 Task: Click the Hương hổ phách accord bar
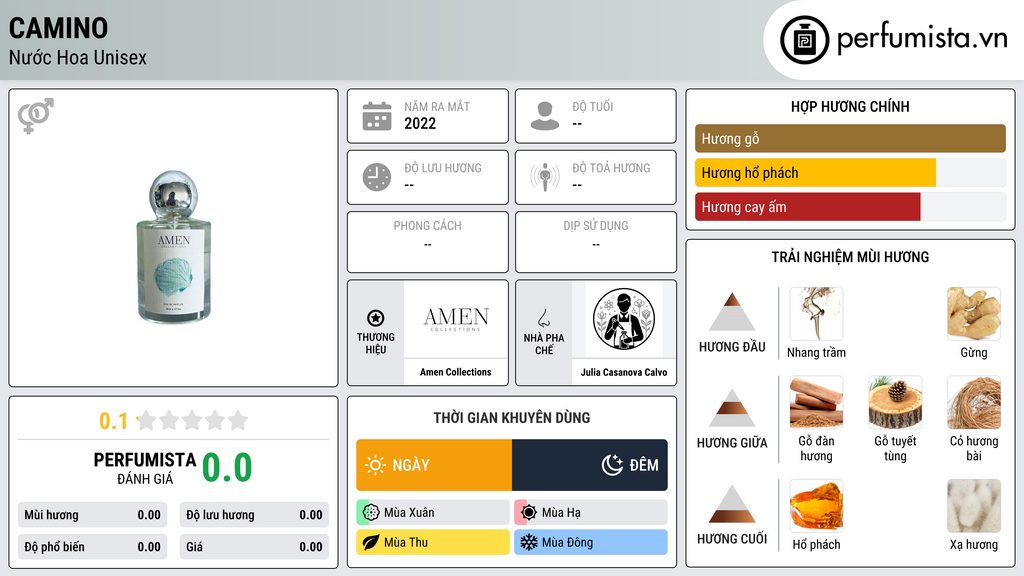click(815, 173)
